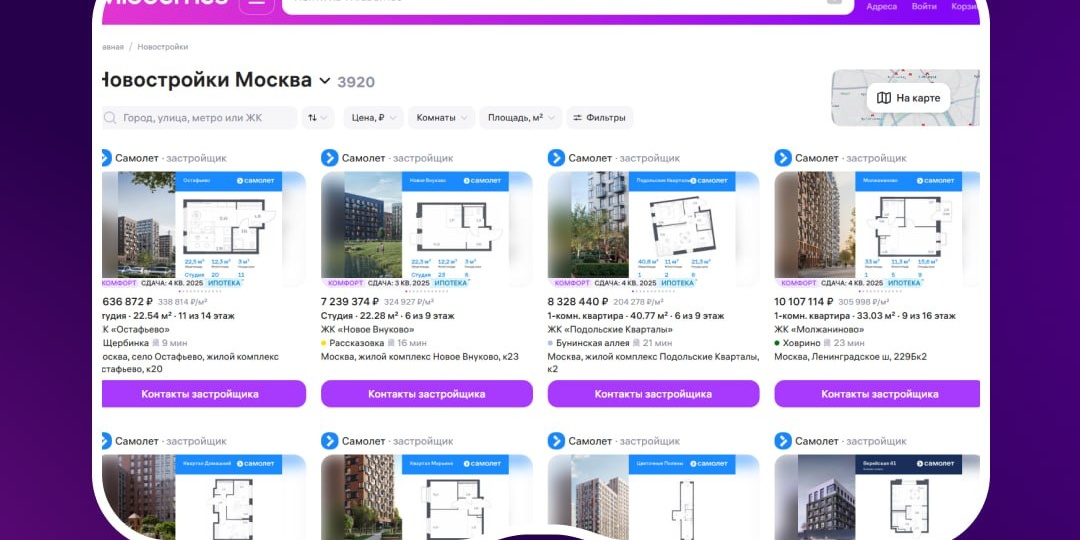Image resolution: width=1080 pixels, height=540 pixels.
Task: Click the price 8 328 440 ₽
Action: 578,302
